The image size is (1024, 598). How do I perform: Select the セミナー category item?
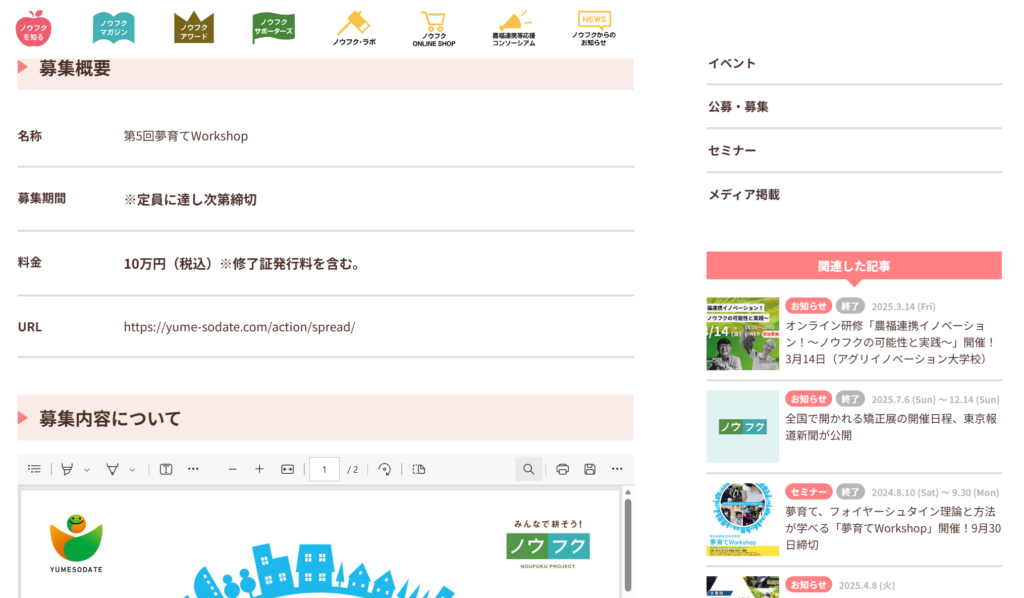click(732, 151)
